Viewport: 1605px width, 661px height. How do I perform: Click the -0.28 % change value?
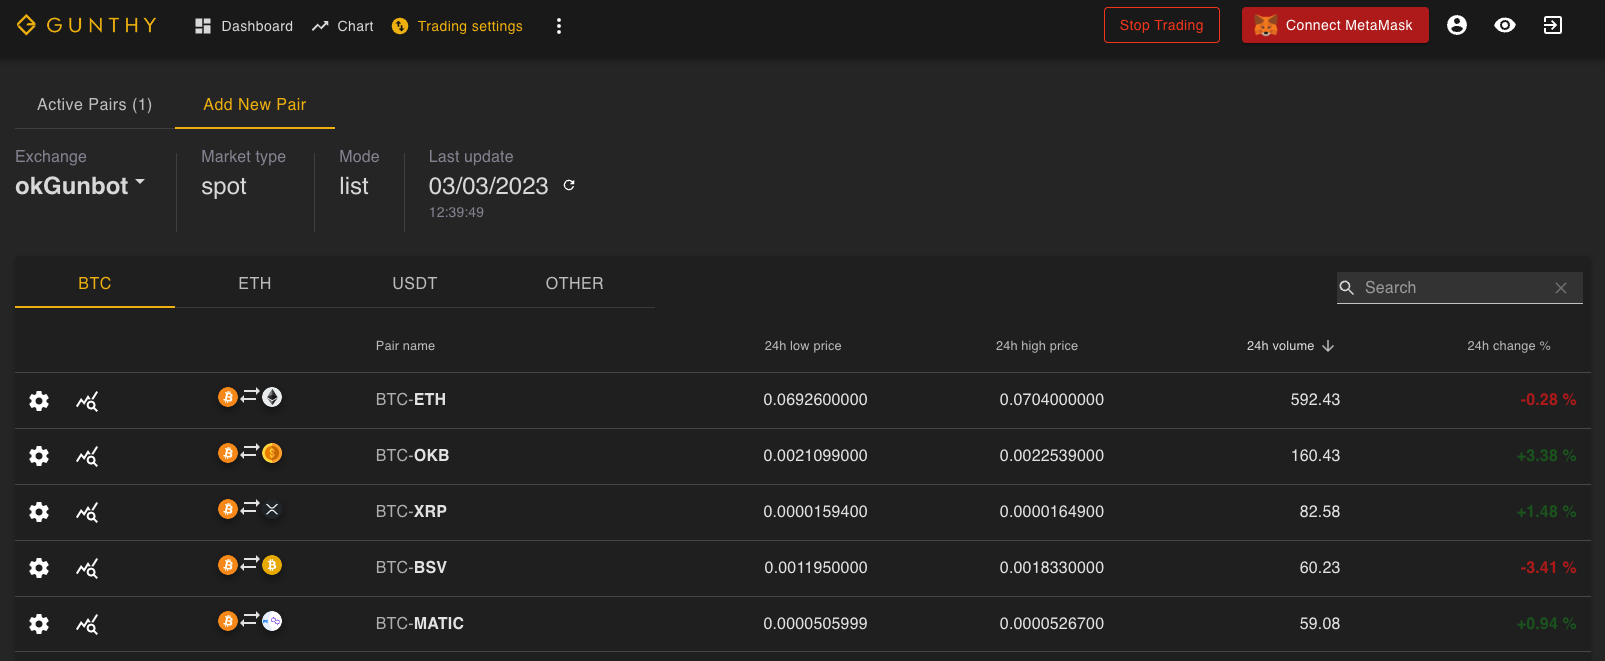click(1548, 399)
